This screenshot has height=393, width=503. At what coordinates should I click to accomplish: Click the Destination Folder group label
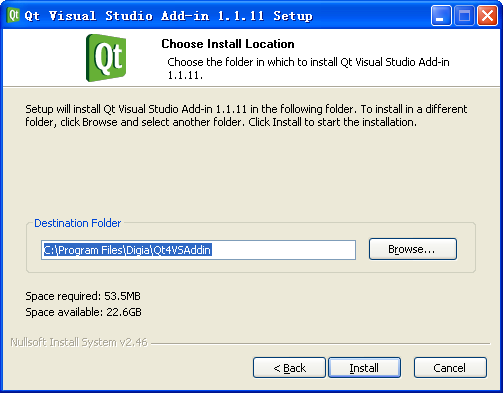pos(77,223)
